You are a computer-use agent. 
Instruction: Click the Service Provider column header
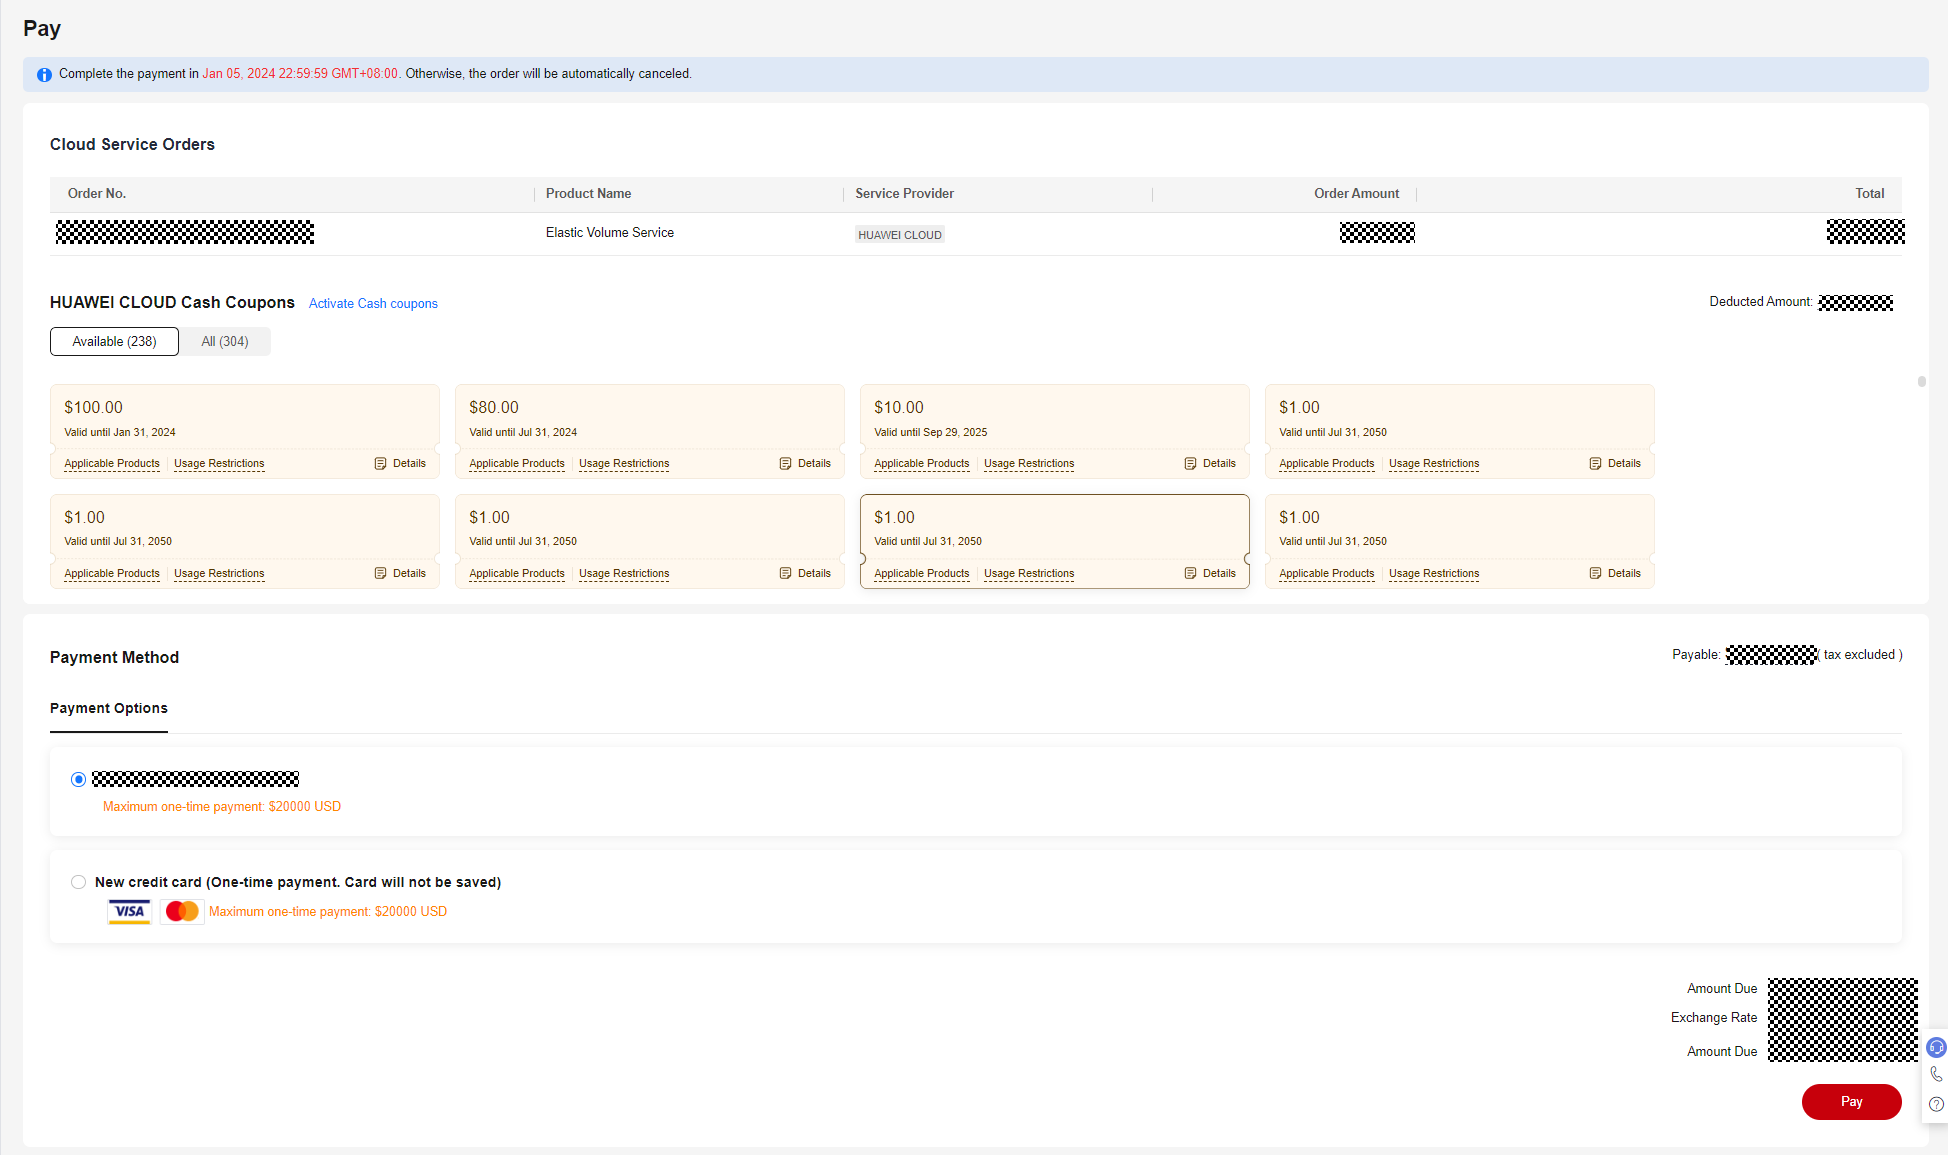point(904,194)
